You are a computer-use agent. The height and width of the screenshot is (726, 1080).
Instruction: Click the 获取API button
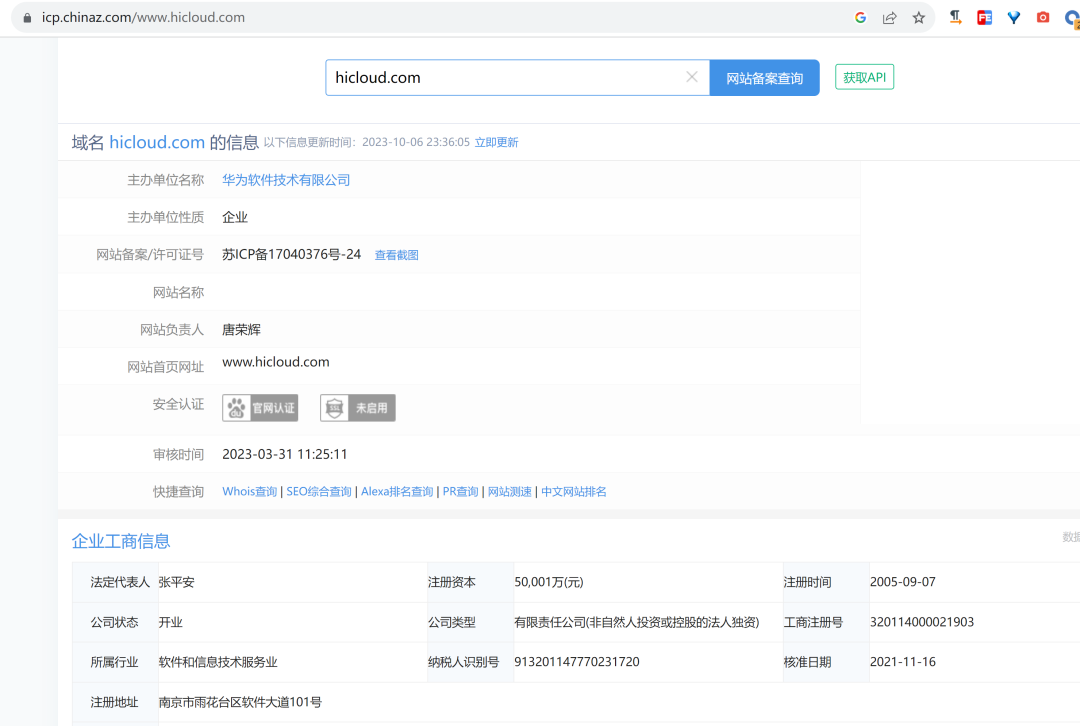pyautogui.click(x=864, y=77)
